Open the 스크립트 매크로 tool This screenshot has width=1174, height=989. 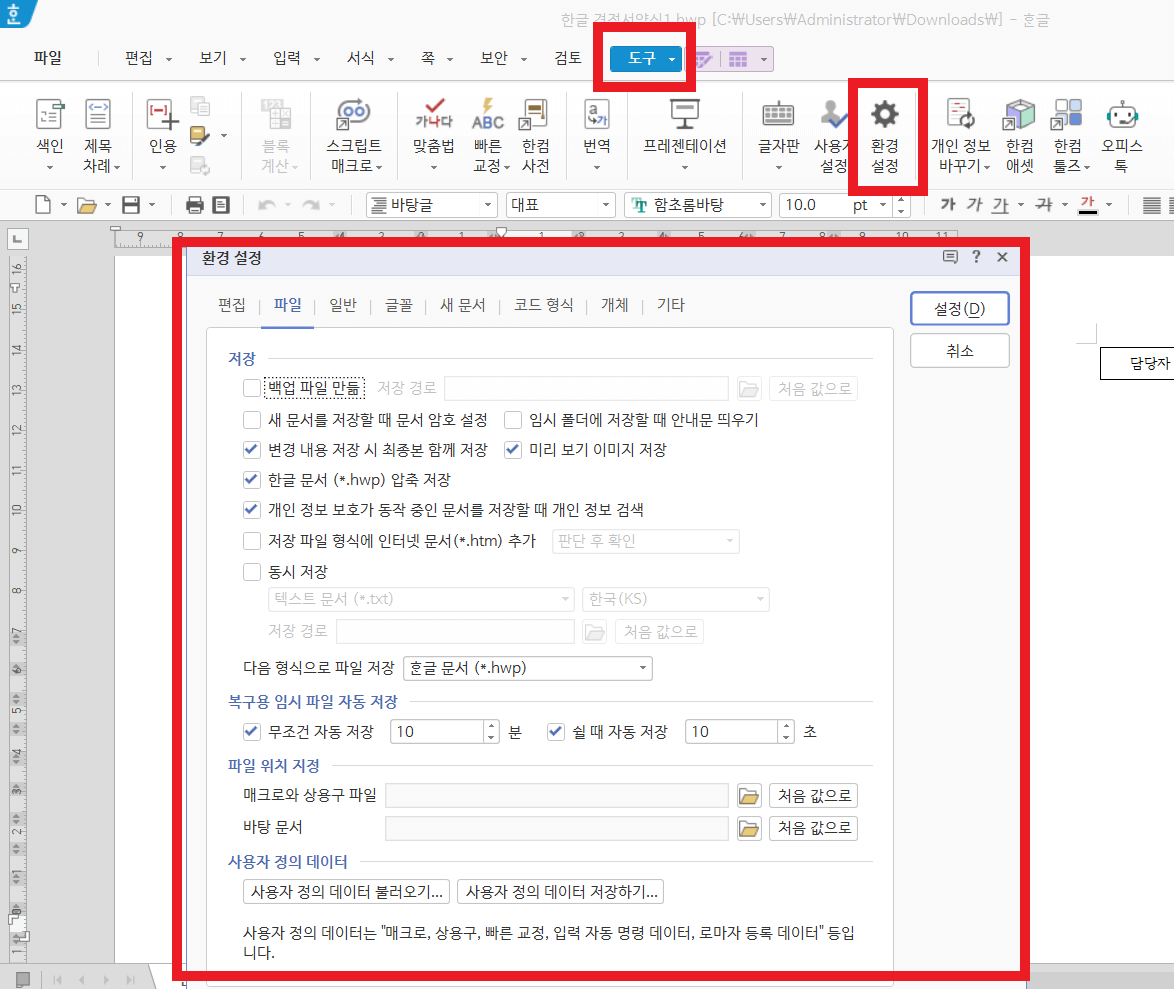coord(353,135)
